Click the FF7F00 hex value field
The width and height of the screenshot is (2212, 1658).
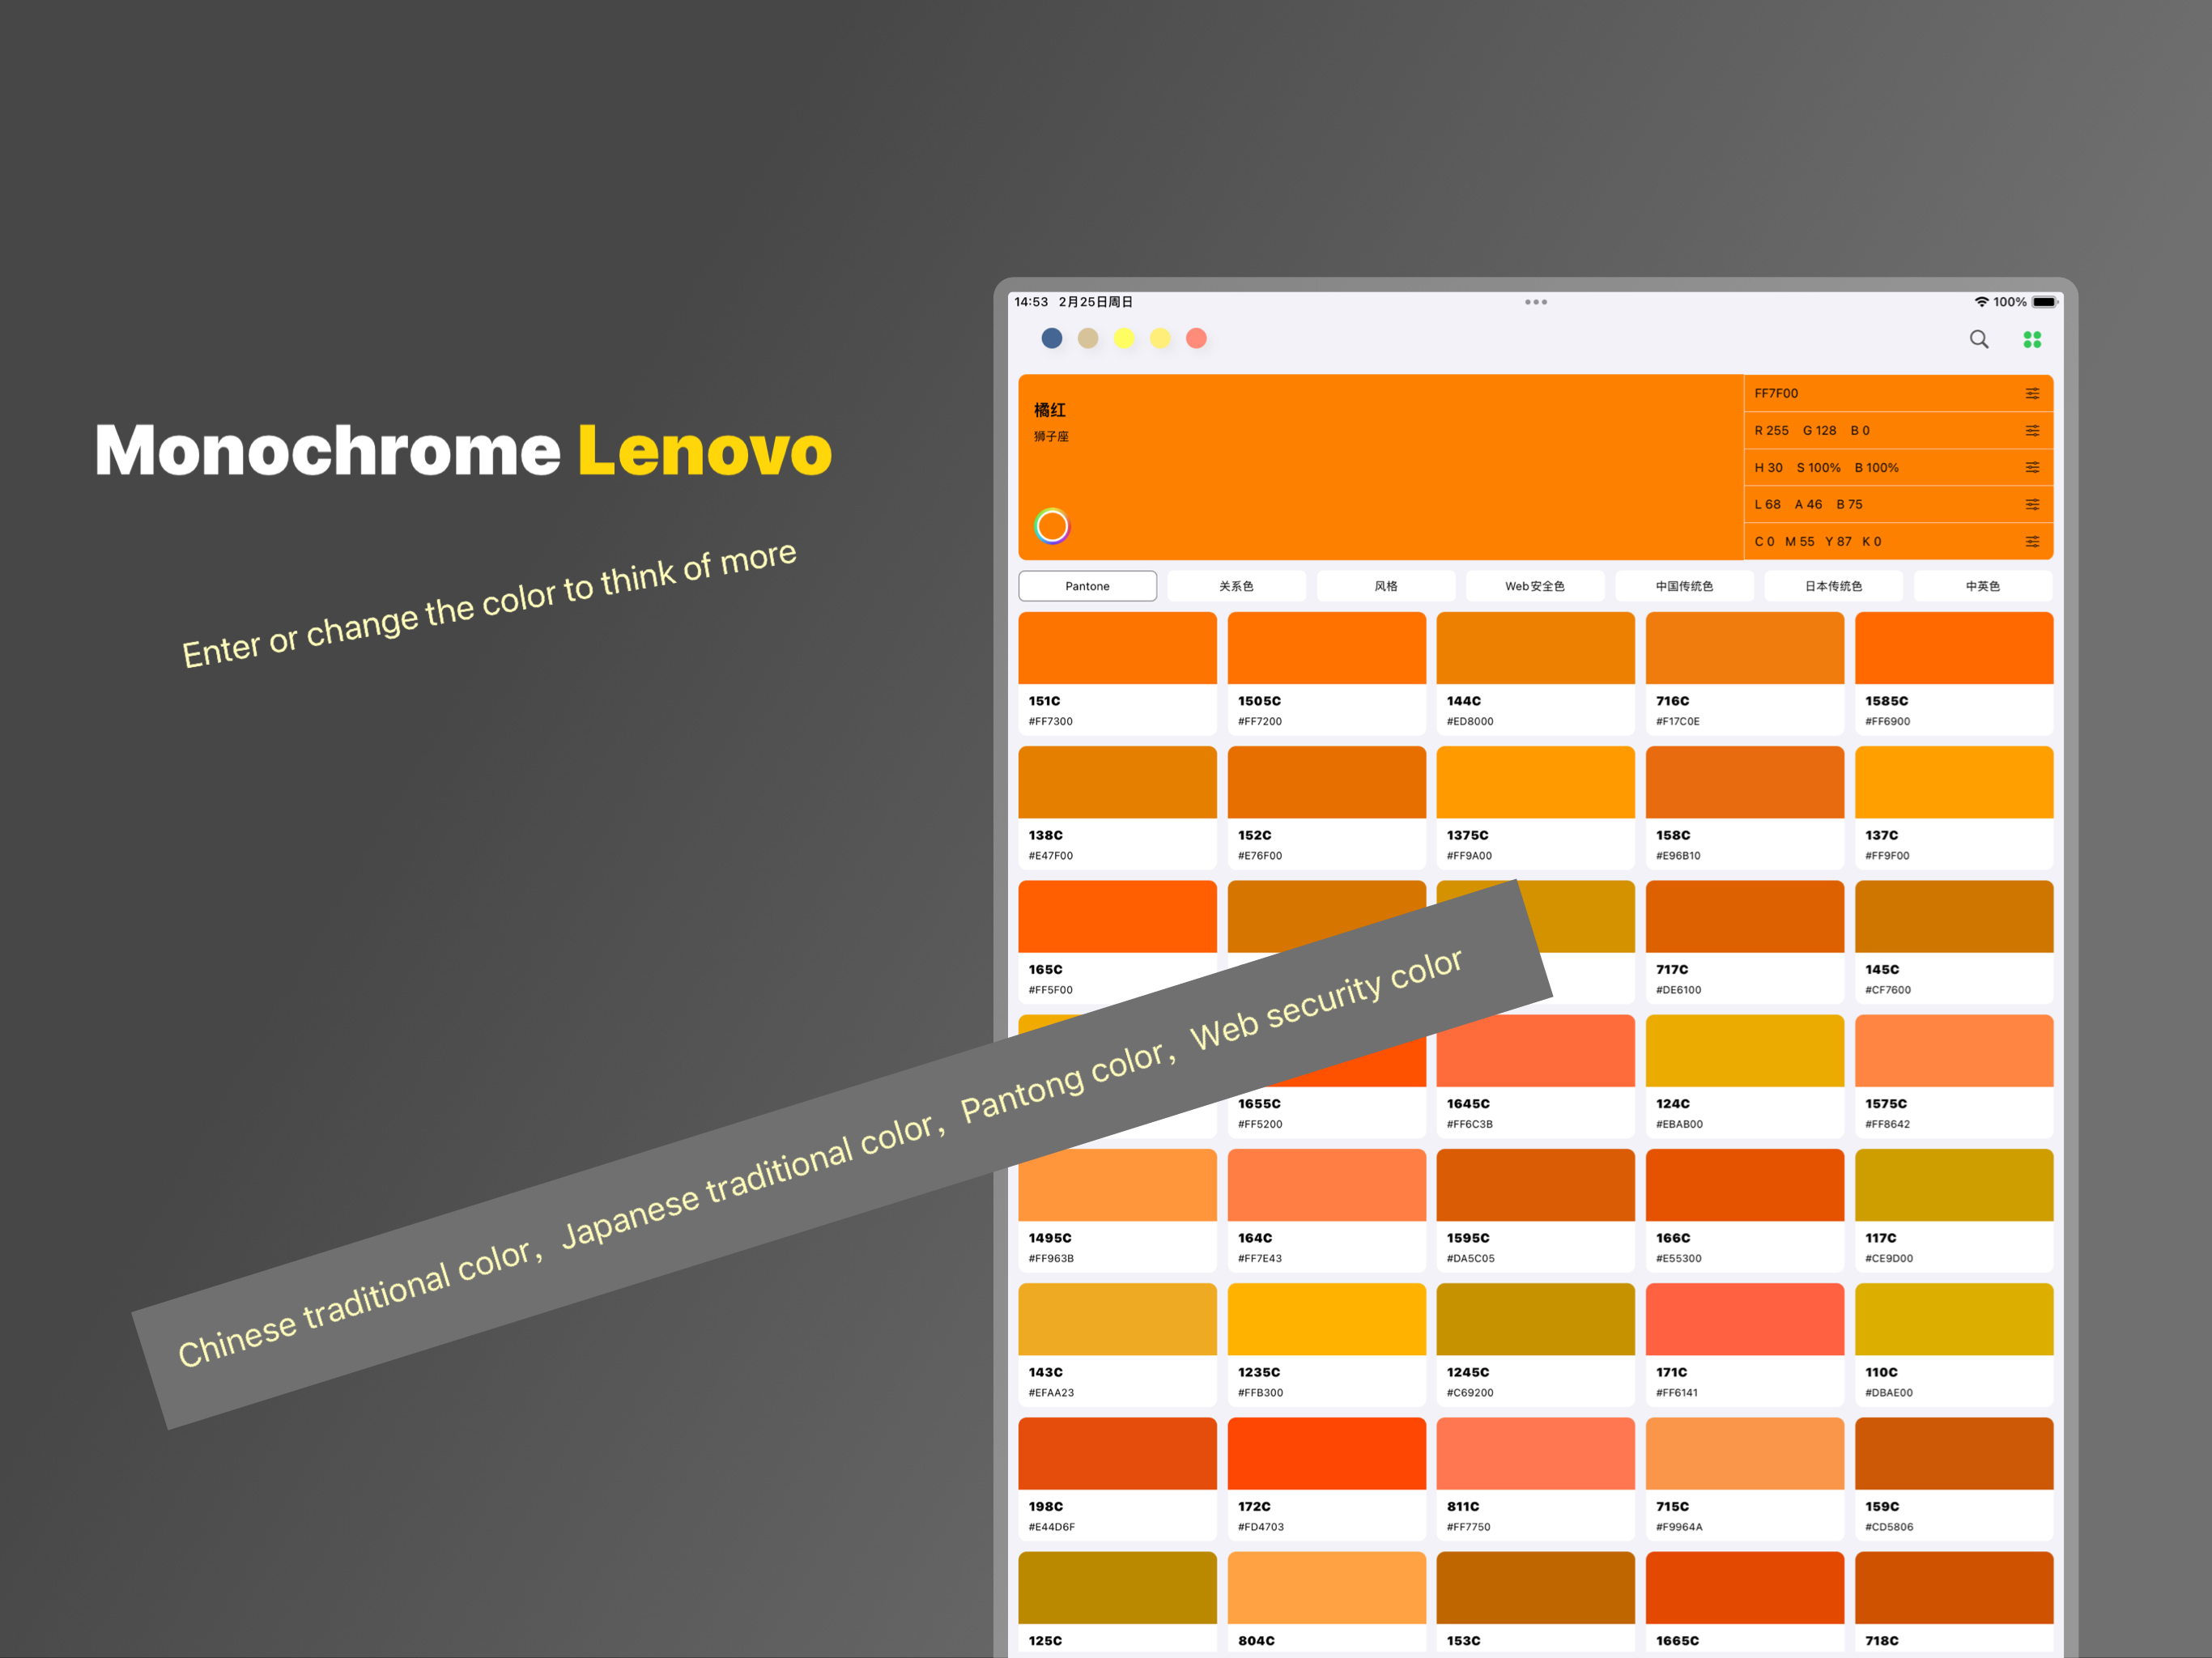(x=1777, y=393)
